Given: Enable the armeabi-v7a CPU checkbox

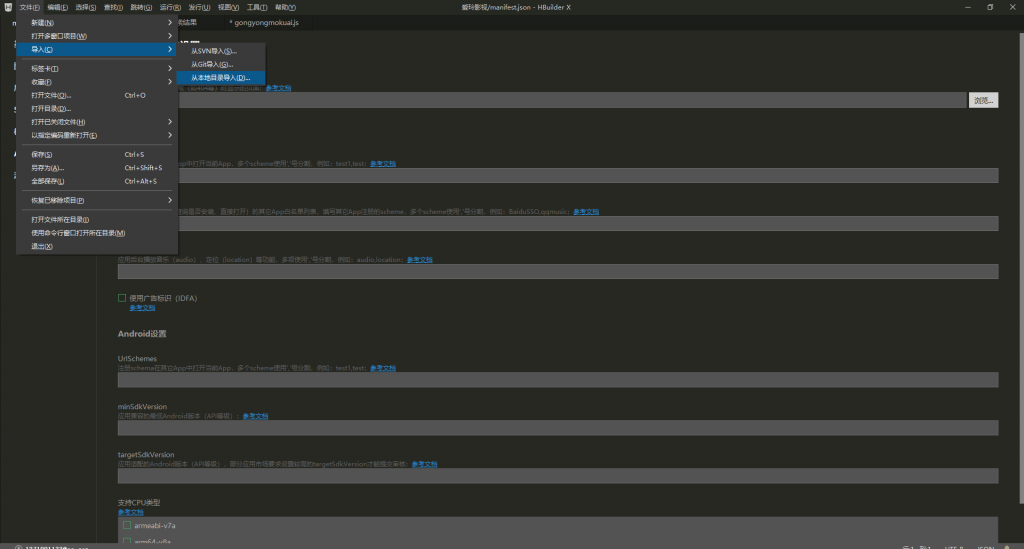Looking at the screenshot, I should point(127,525).
